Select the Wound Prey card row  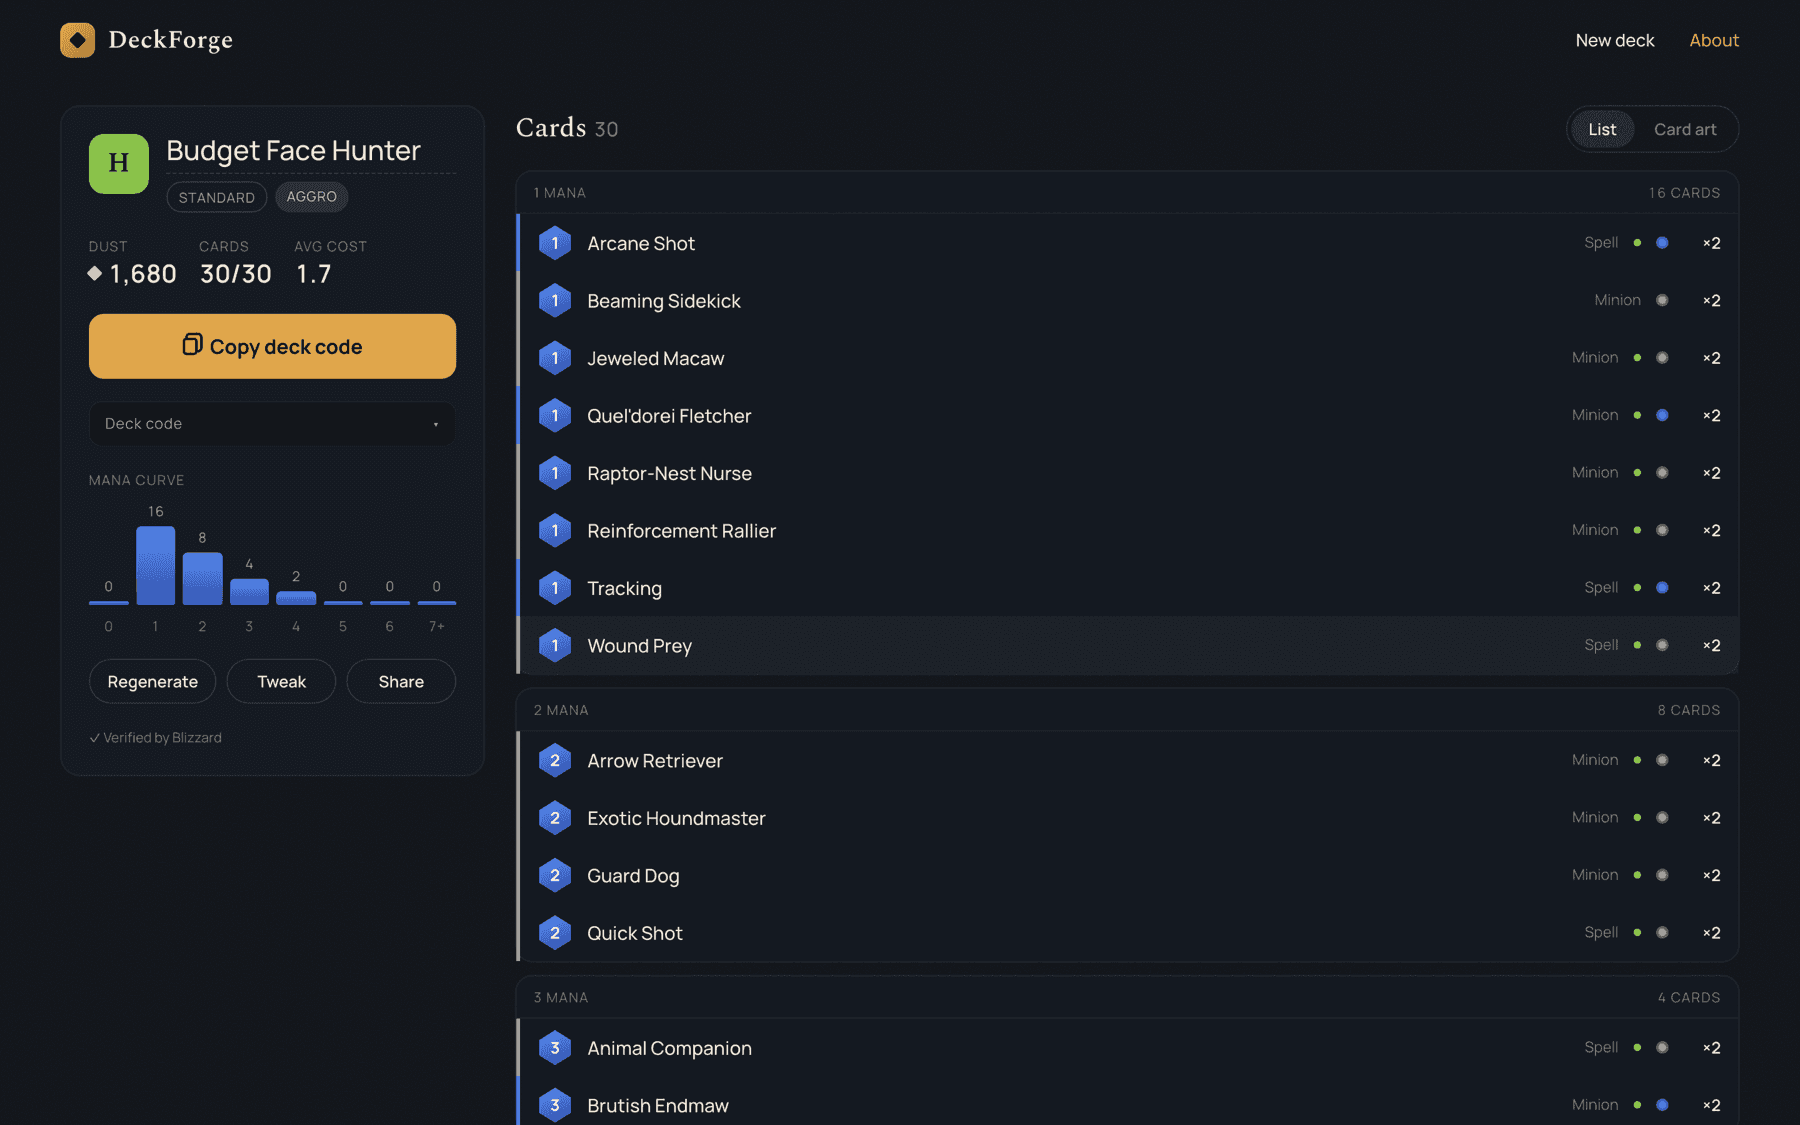1127,646
